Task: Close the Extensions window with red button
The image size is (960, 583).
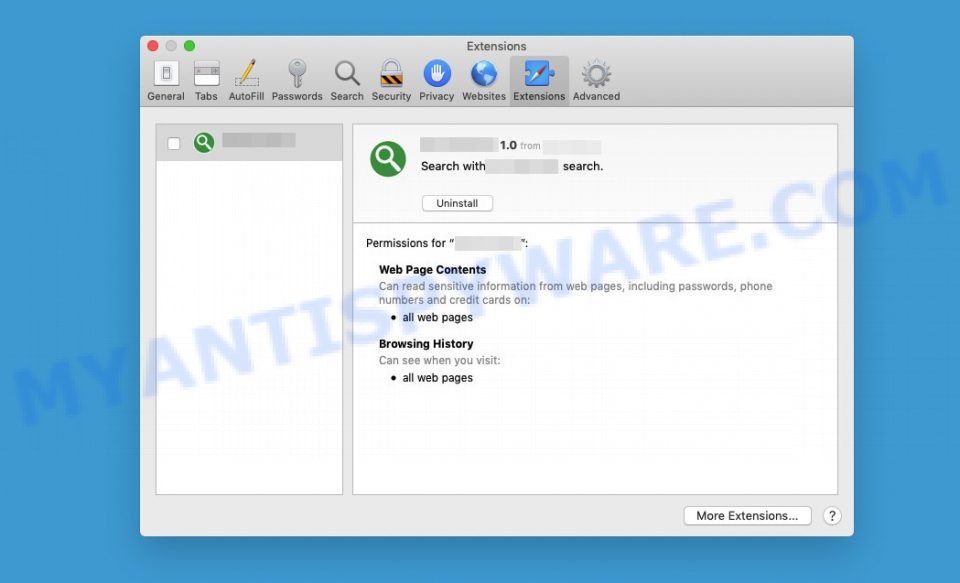Action: (x=153, y=46)
